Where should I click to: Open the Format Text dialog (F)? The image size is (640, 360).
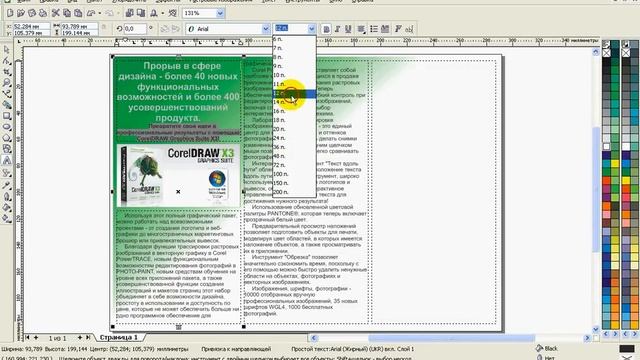pyautogui.click(x=398, y=29)
